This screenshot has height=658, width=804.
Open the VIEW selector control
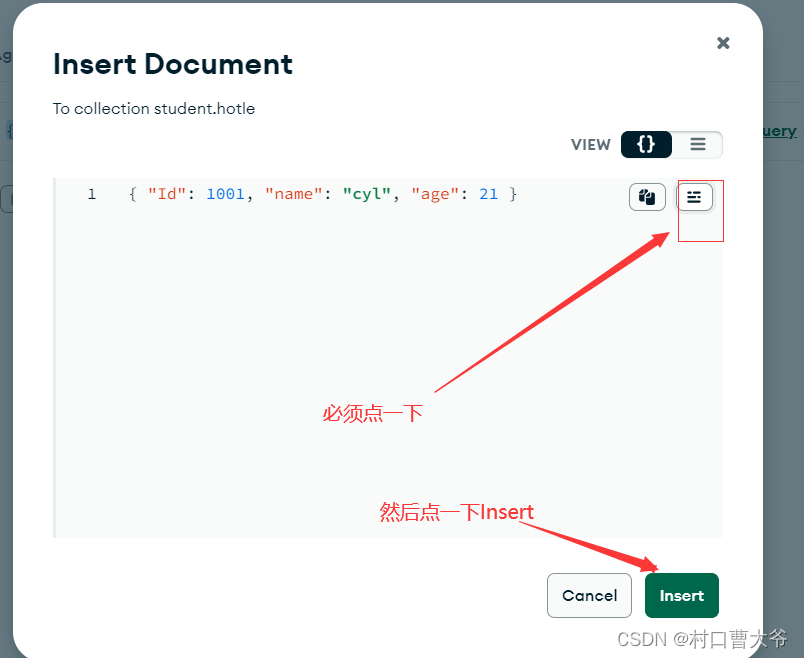[672, 144]
